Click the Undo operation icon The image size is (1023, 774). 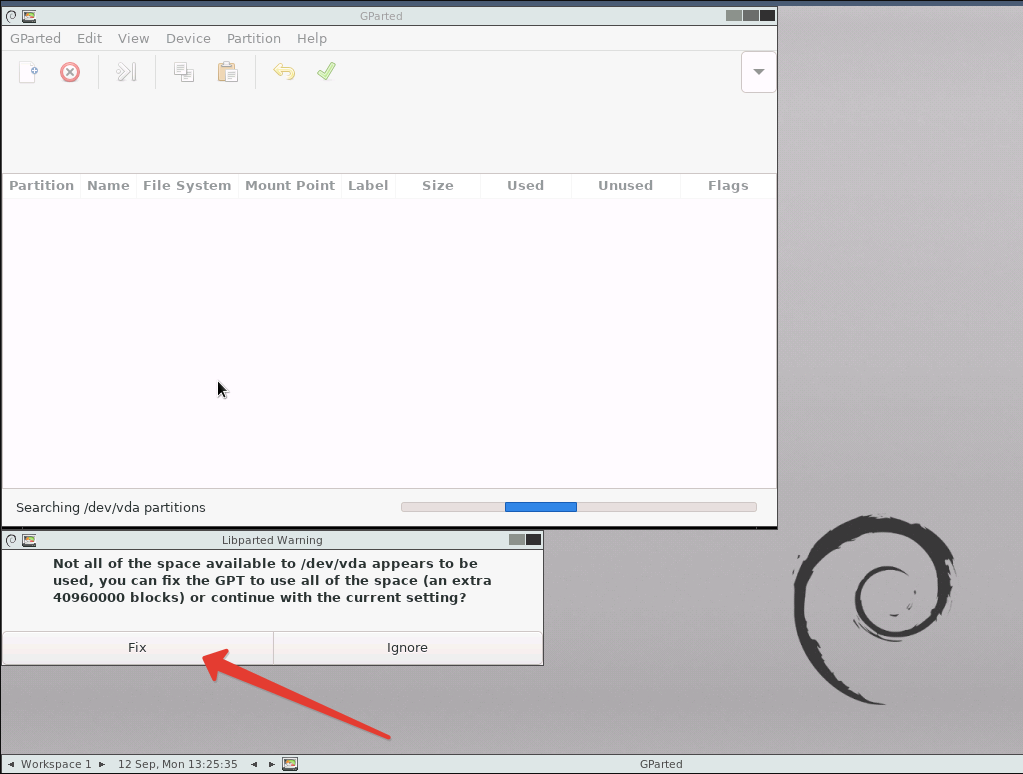click(x=284, y=71)
